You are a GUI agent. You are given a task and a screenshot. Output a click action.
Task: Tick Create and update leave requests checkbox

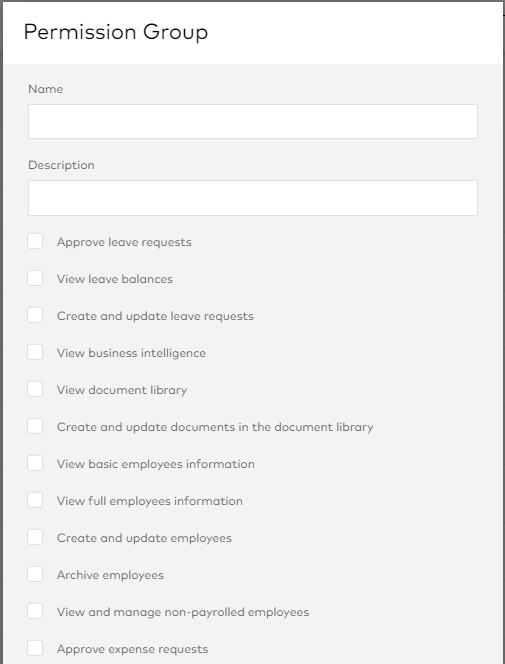click(x=35, y=315)
